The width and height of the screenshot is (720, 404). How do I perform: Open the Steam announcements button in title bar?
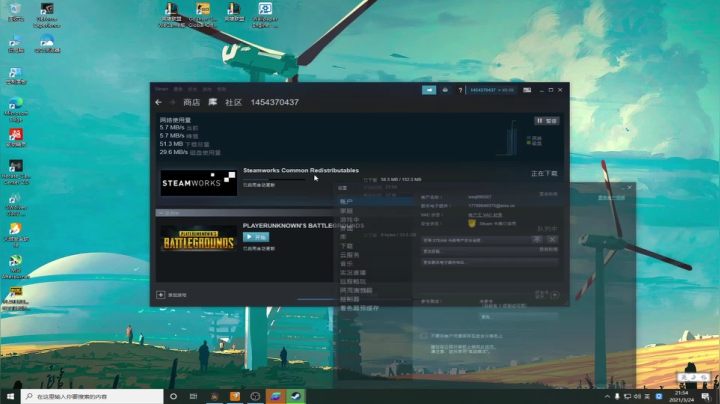point(429,90)
